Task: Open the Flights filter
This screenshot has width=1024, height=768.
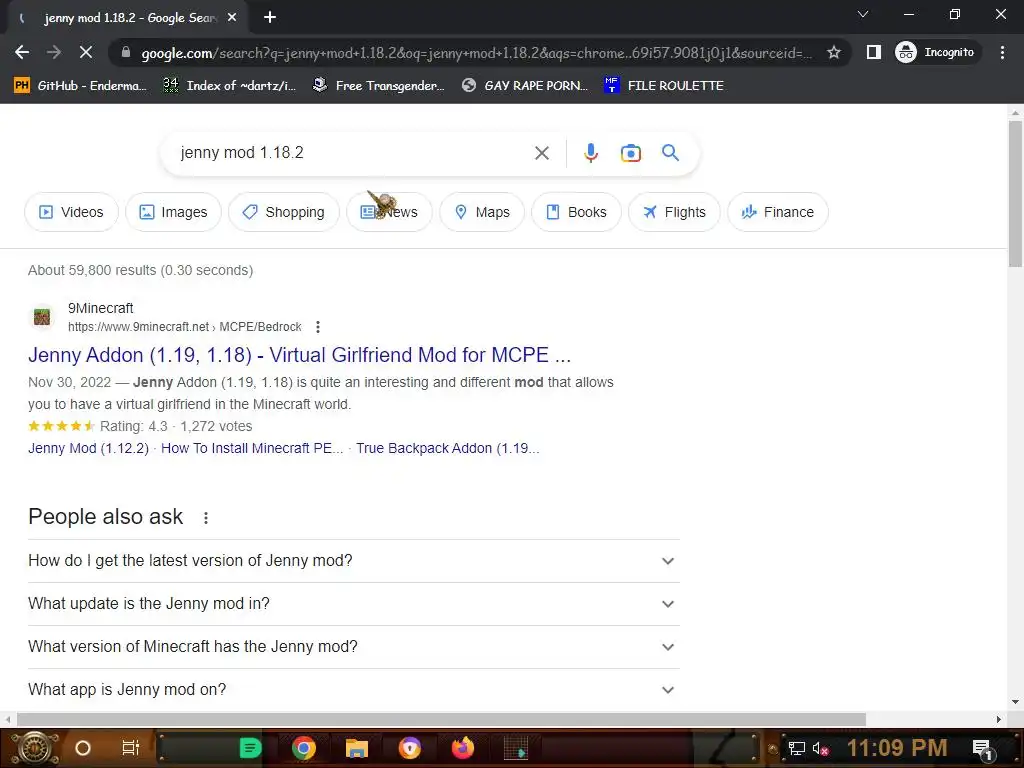Action: (674, 212)
